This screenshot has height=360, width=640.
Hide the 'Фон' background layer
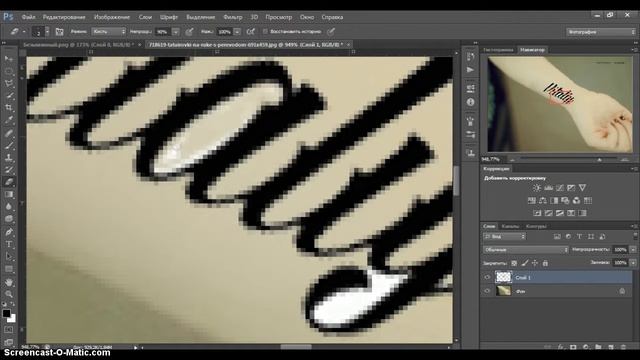(487, 291)
